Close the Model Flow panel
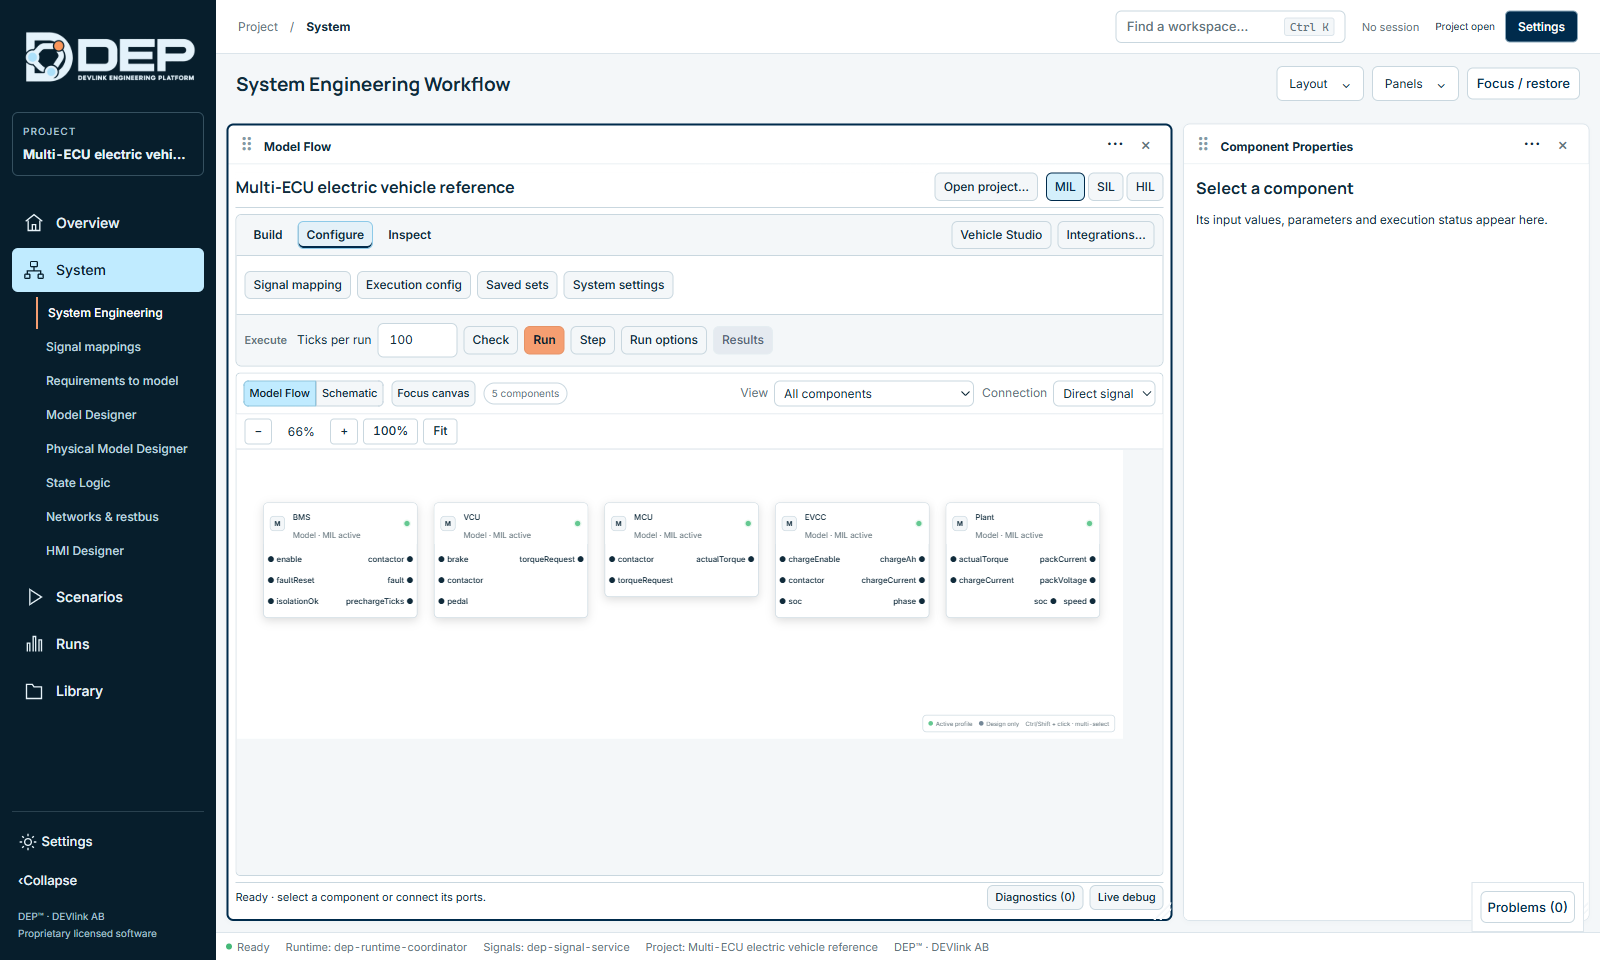 (1146, 146)
